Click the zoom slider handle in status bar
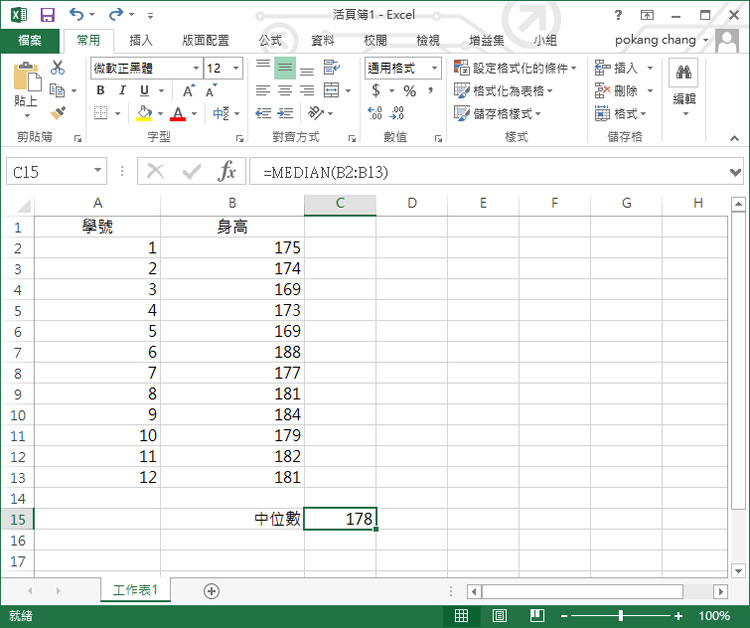Screen dimensions: 750x628 point(621,616)
